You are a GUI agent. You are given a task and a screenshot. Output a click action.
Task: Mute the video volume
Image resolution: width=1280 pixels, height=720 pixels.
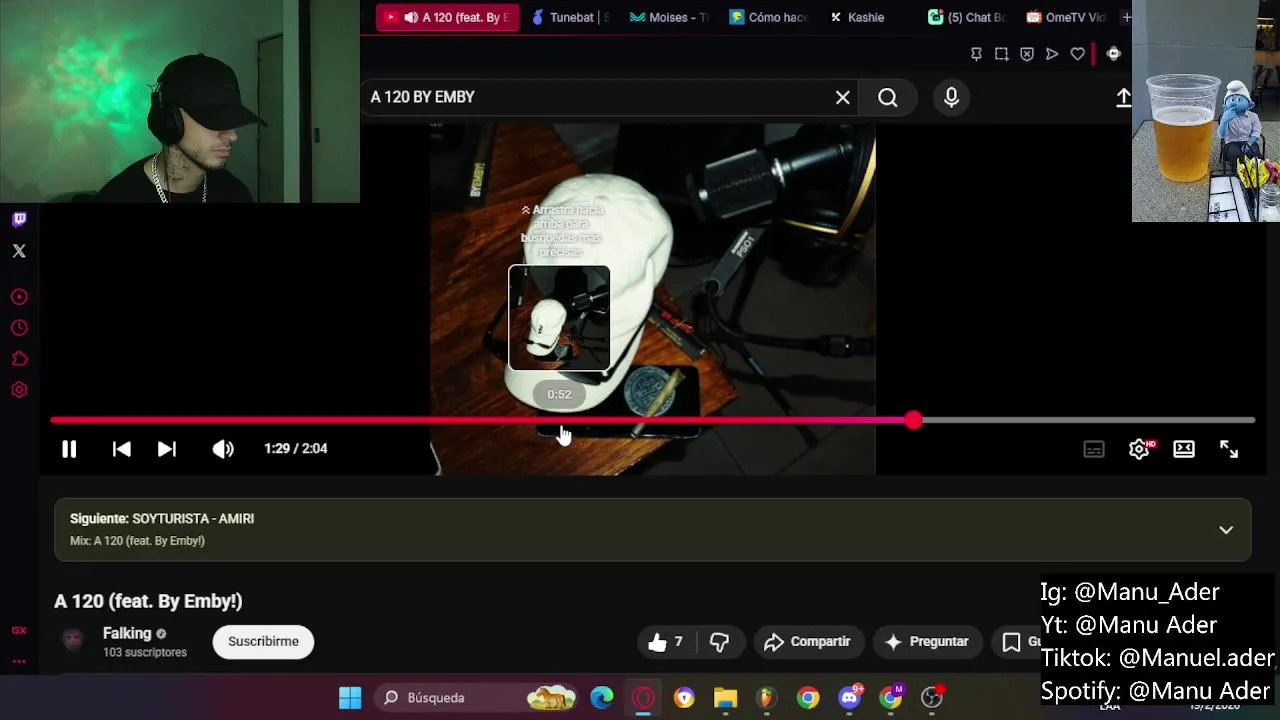pos(223,449)
